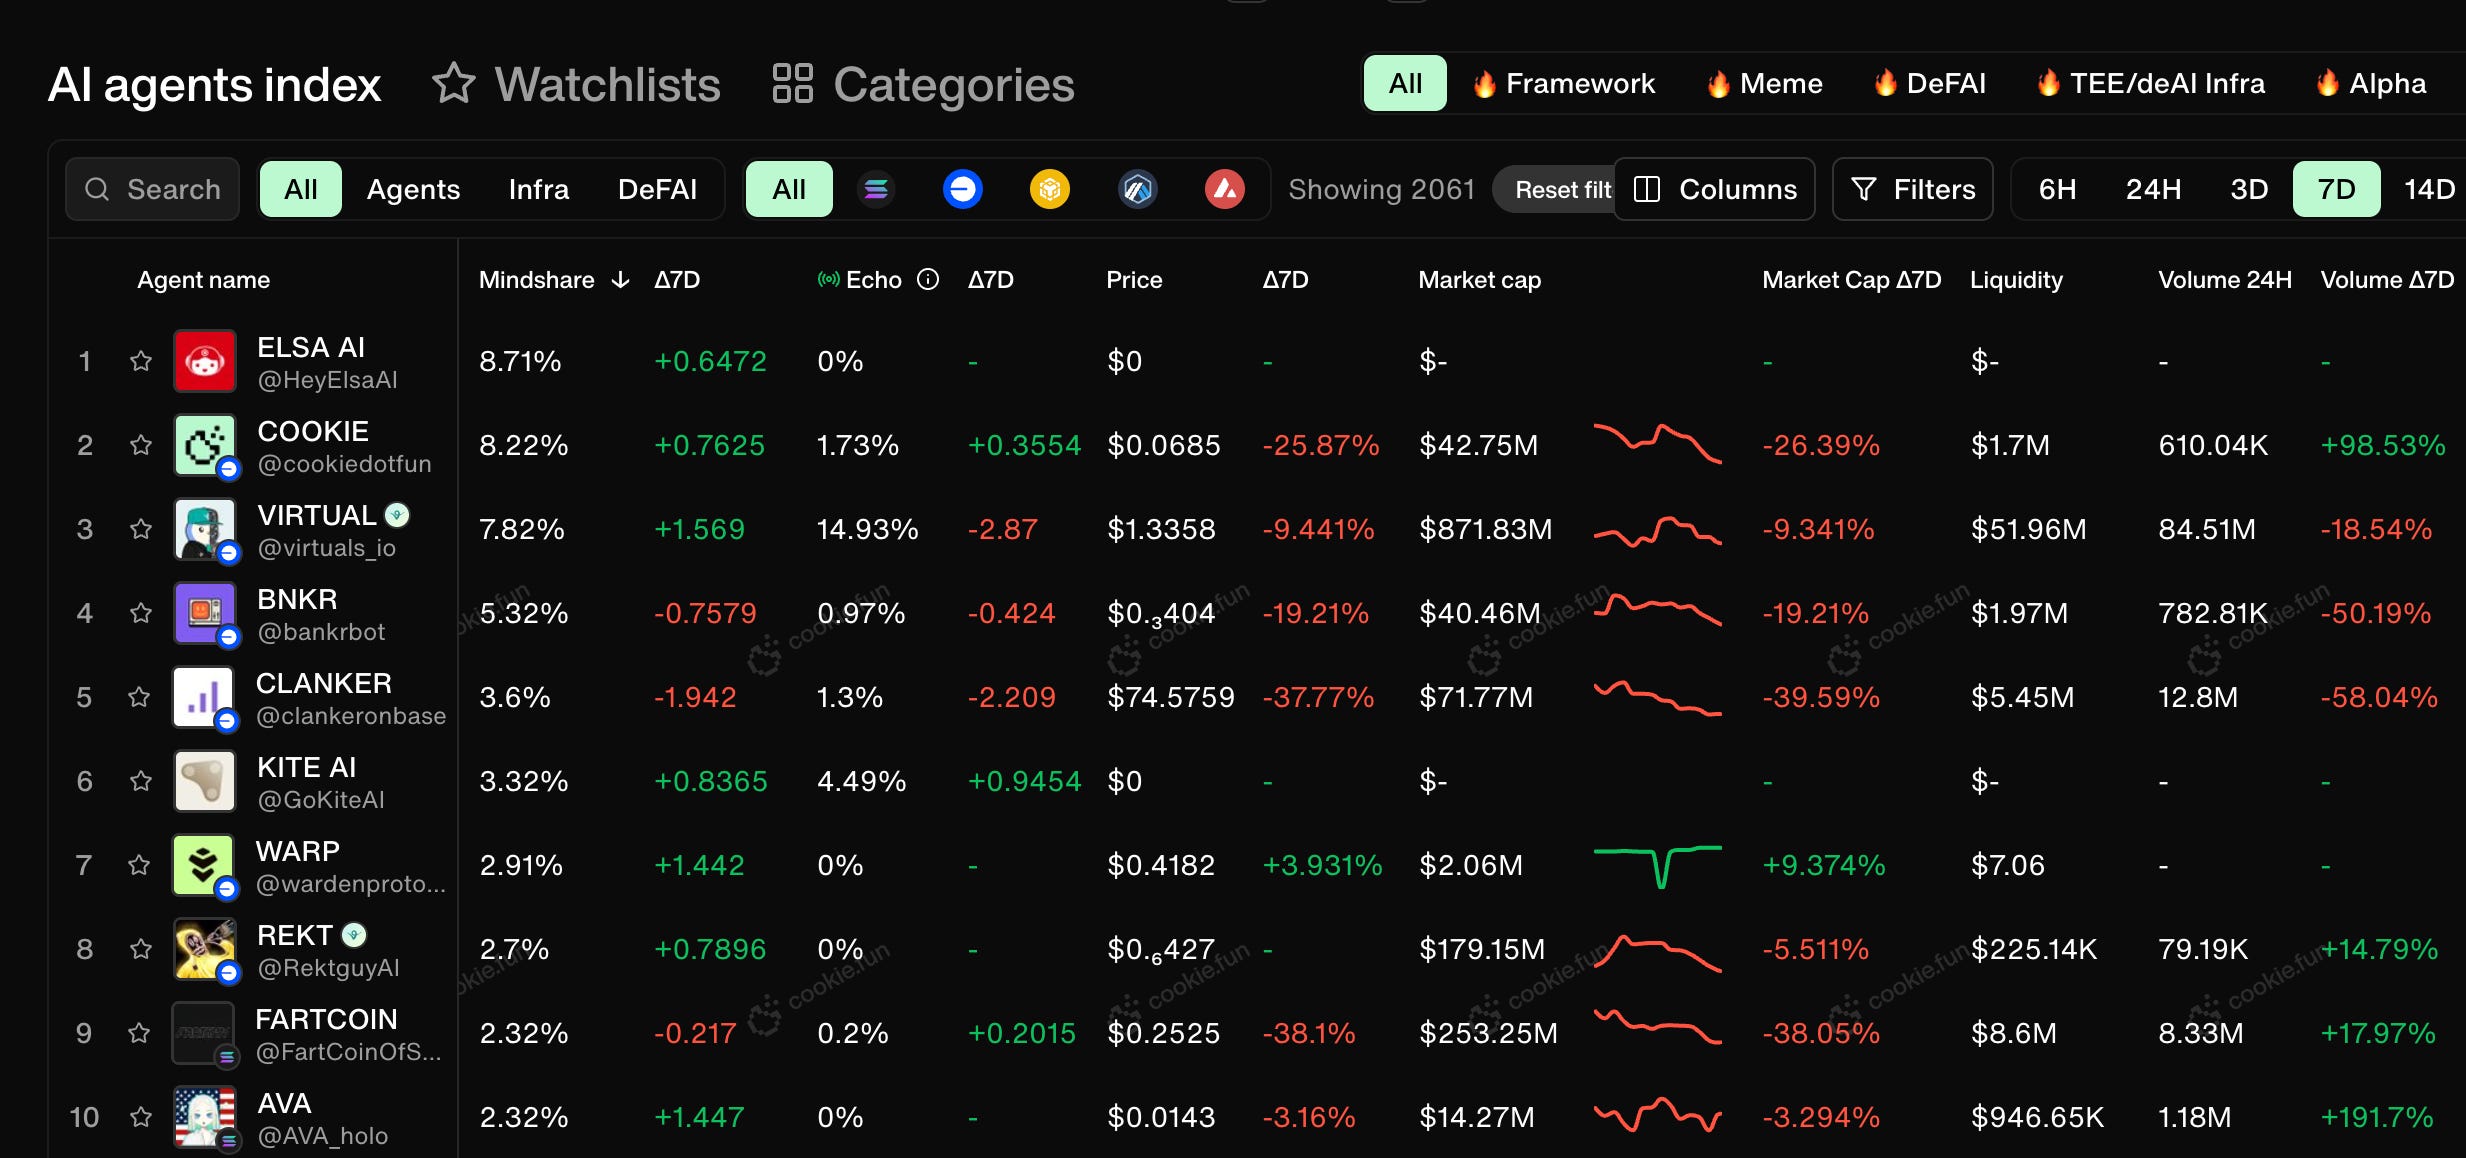Star ELSA AI to watchlist
Viewport: 2466px width, 1158px height.
click(141, 361)
